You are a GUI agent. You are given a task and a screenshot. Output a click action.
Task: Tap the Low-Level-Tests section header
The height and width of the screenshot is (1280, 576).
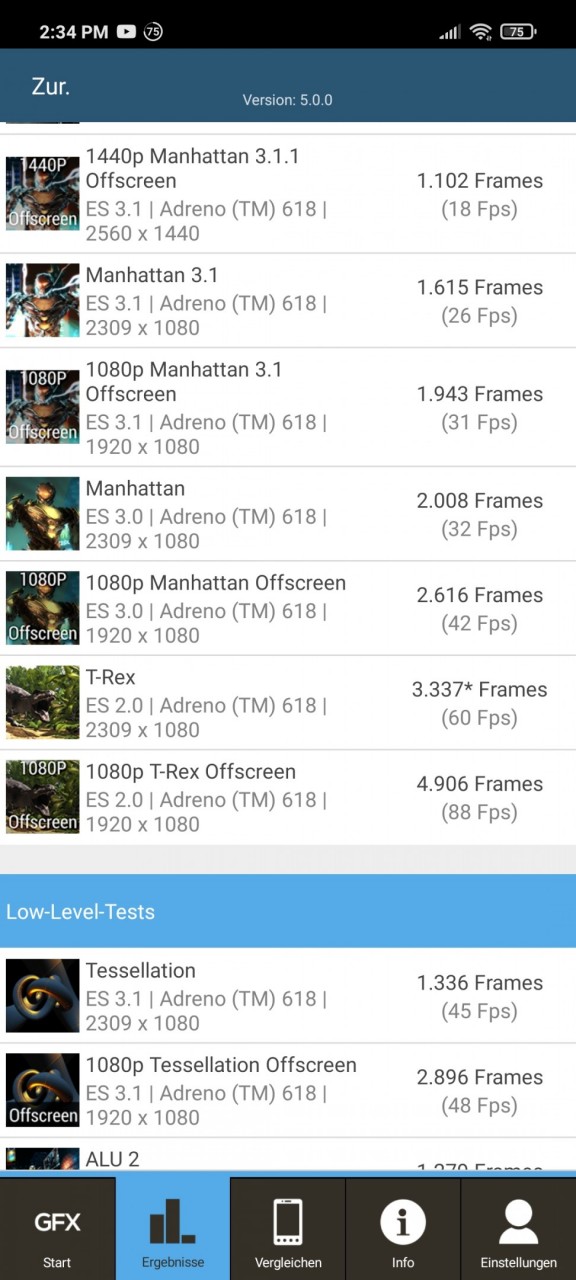click(288, 911)
